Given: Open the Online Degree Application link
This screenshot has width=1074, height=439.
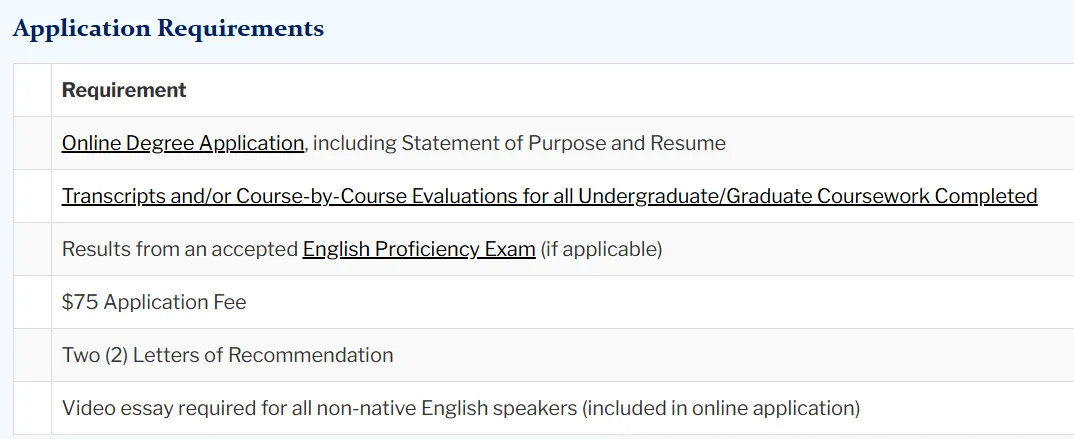Looking at the screenshot, I should click(x=183, y=143).
